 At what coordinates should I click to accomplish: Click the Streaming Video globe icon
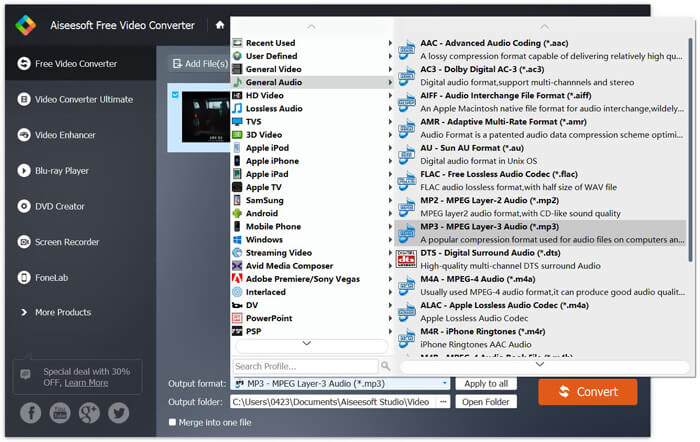click(x=237, y=253)
